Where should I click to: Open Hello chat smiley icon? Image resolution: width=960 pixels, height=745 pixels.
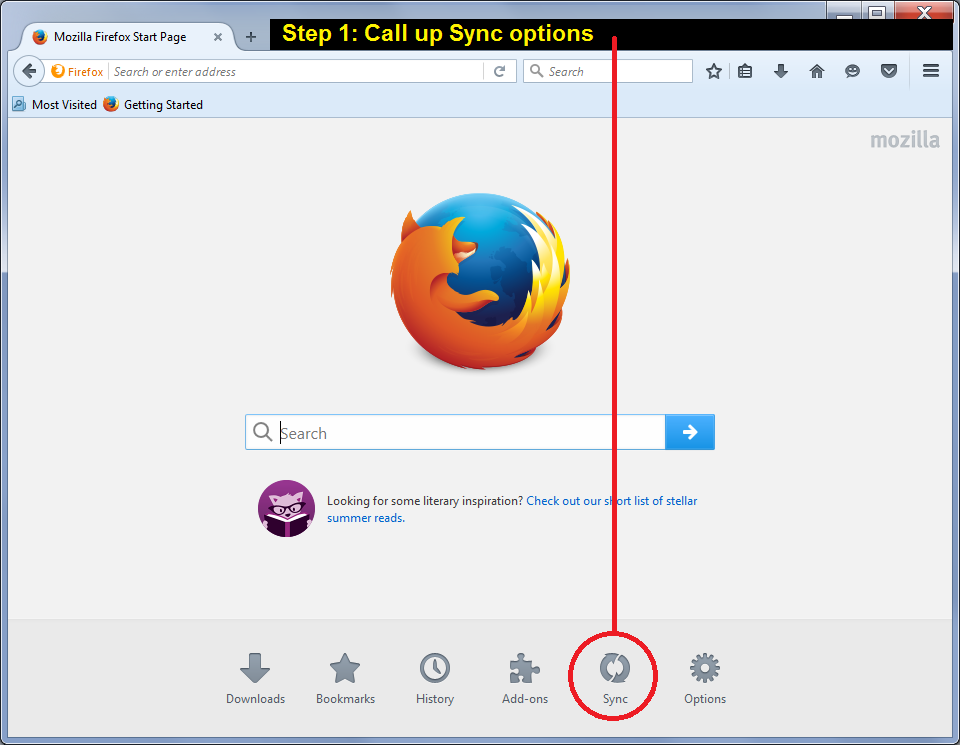point(852,72)
